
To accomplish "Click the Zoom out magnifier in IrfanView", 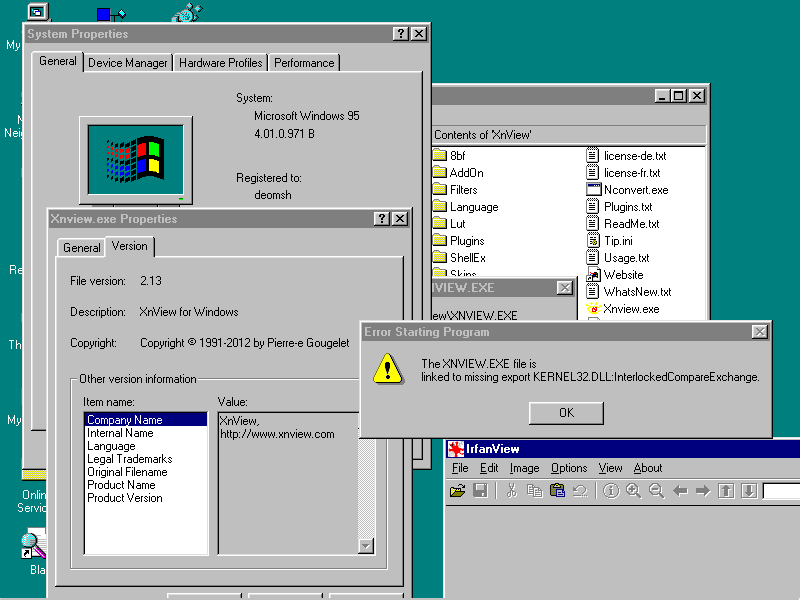I will click(657, 491).
